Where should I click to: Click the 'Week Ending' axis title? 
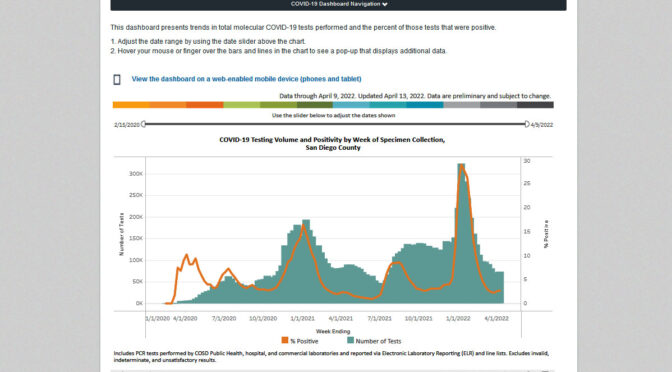[x=333, y=331]
